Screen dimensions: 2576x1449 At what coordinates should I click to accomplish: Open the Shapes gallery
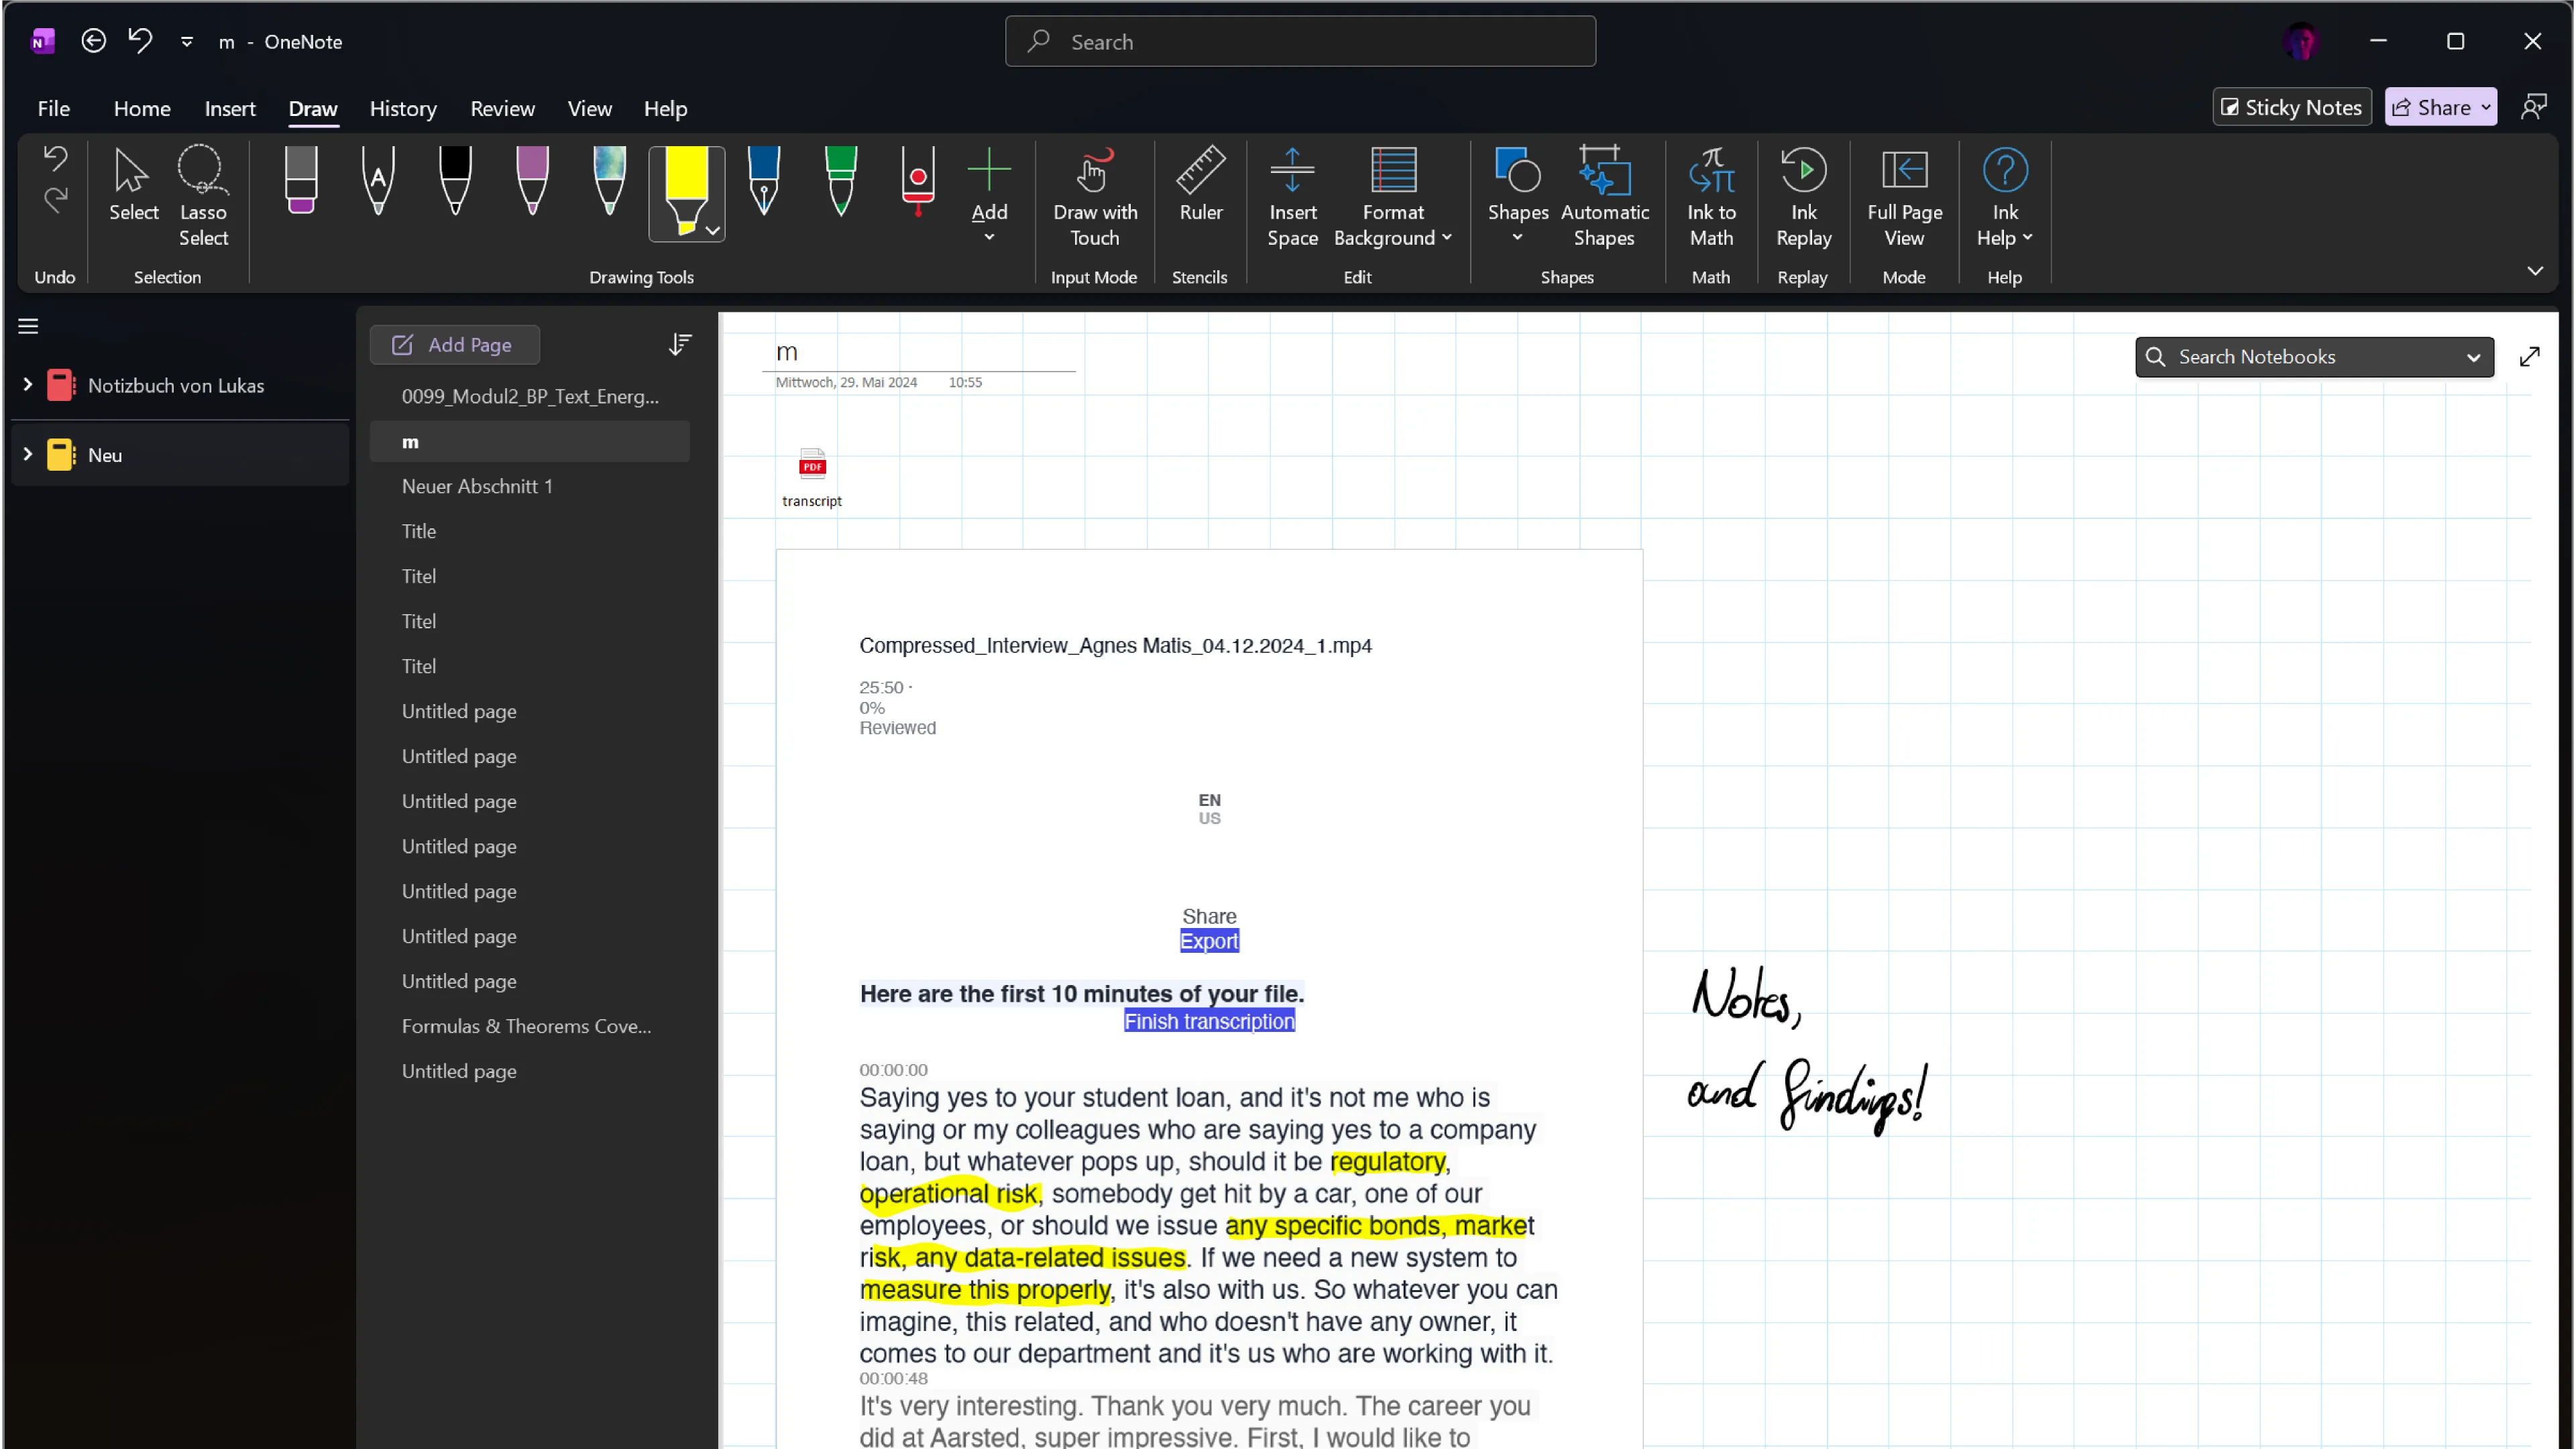coord(1517,194)
